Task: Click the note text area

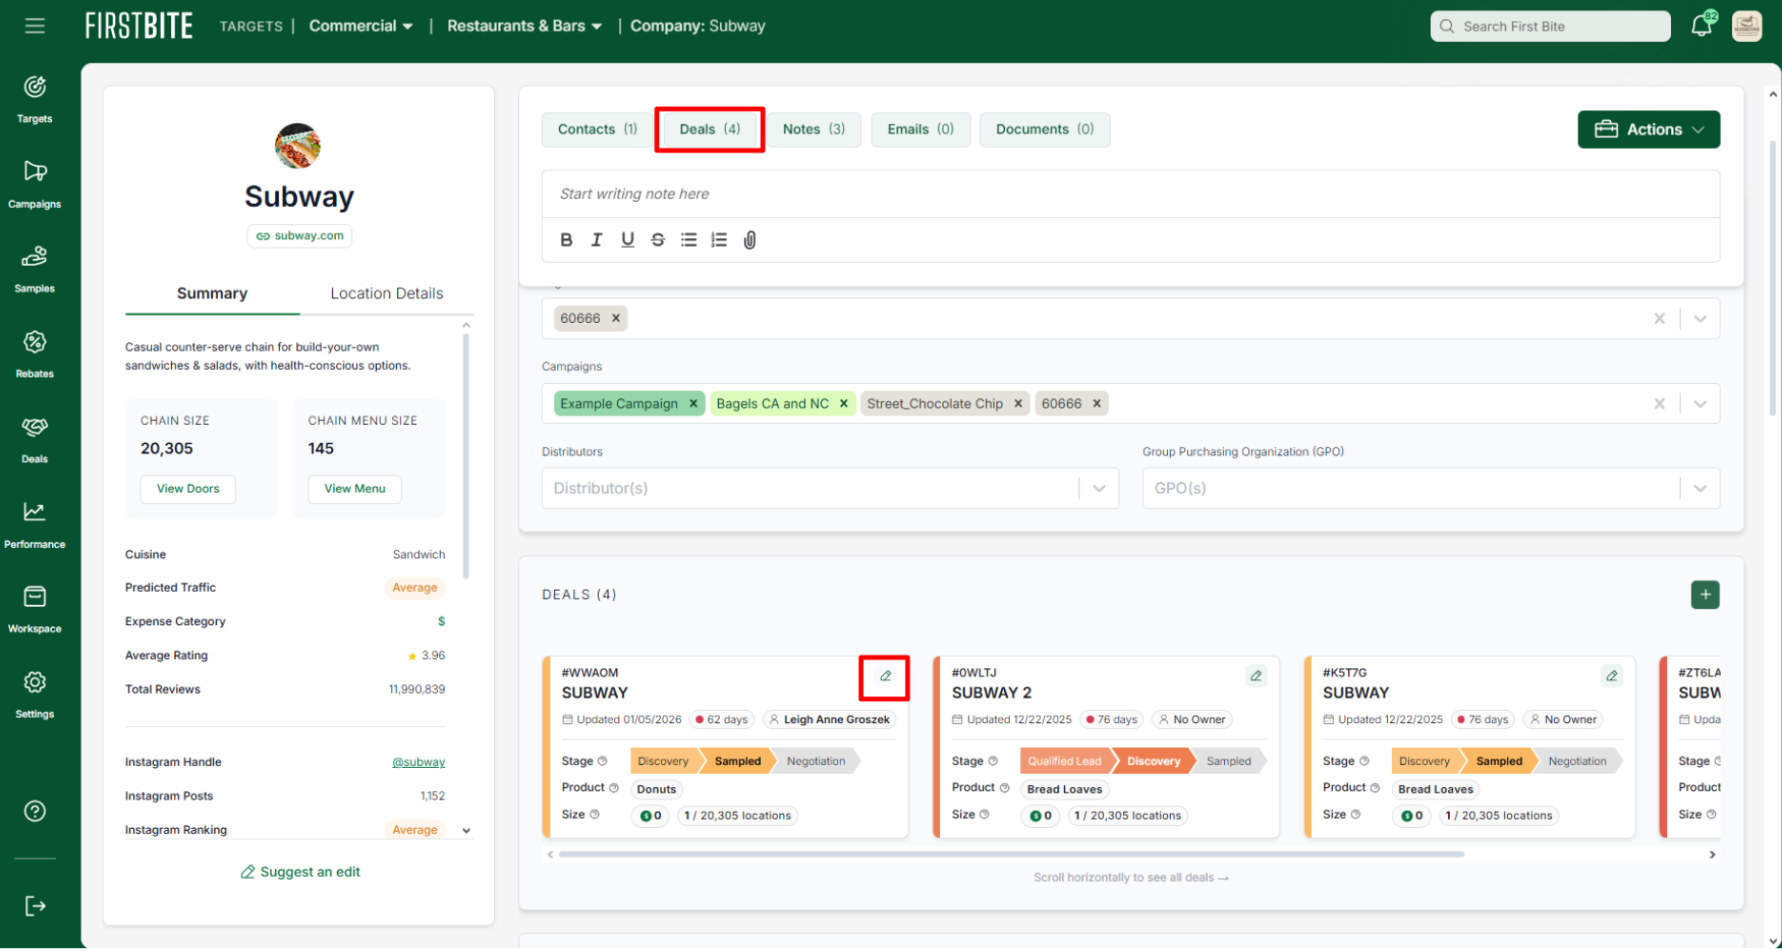Action: point(1131,194)
